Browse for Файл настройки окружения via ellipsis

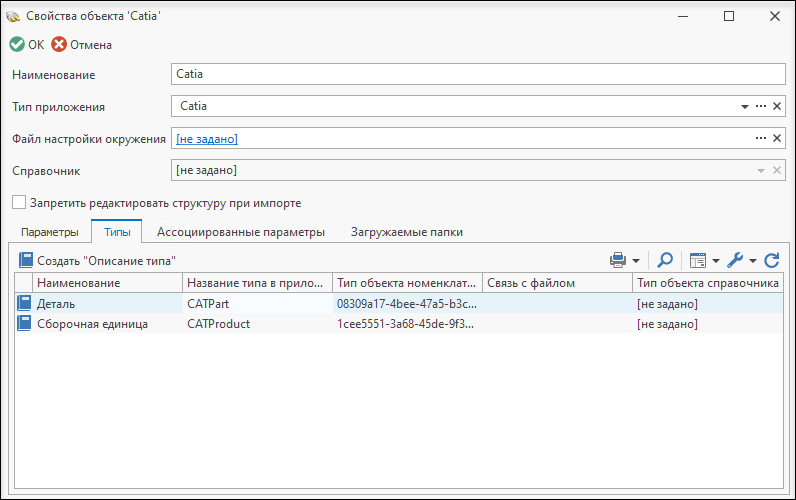click(x=760, y=138)
